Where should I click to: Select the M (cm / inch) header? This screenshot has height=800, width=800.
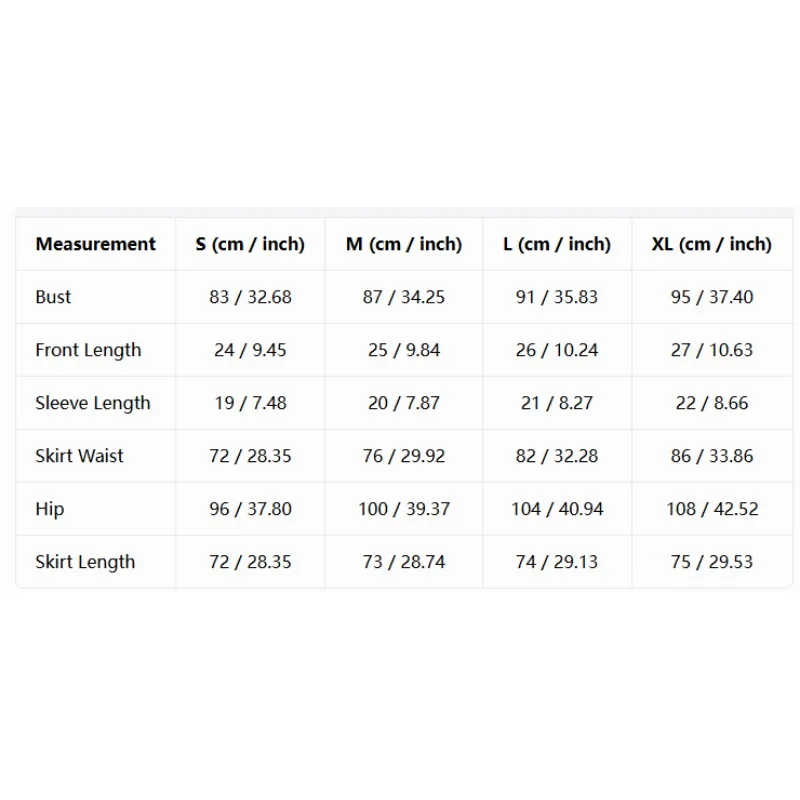click(x=404, y=244)
